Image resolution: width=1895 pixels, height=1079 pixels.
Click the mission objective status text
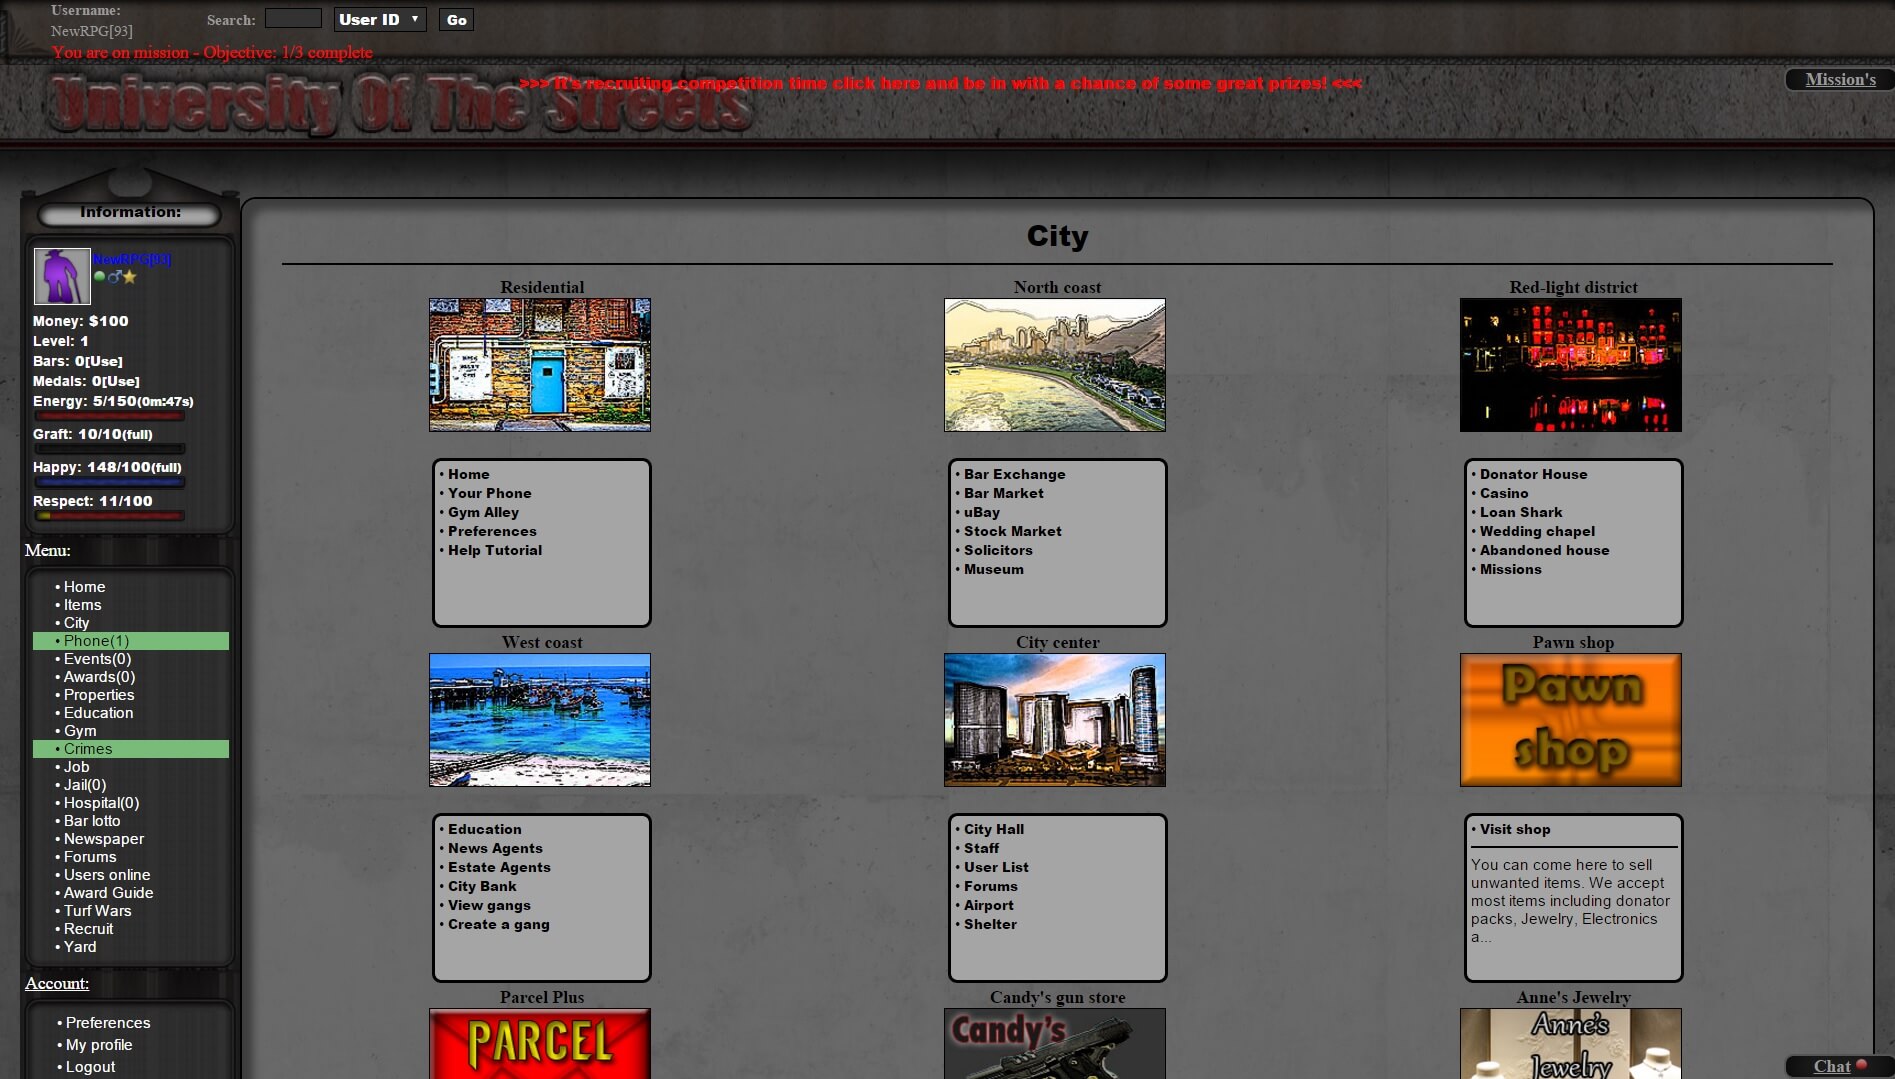point(212,52)
